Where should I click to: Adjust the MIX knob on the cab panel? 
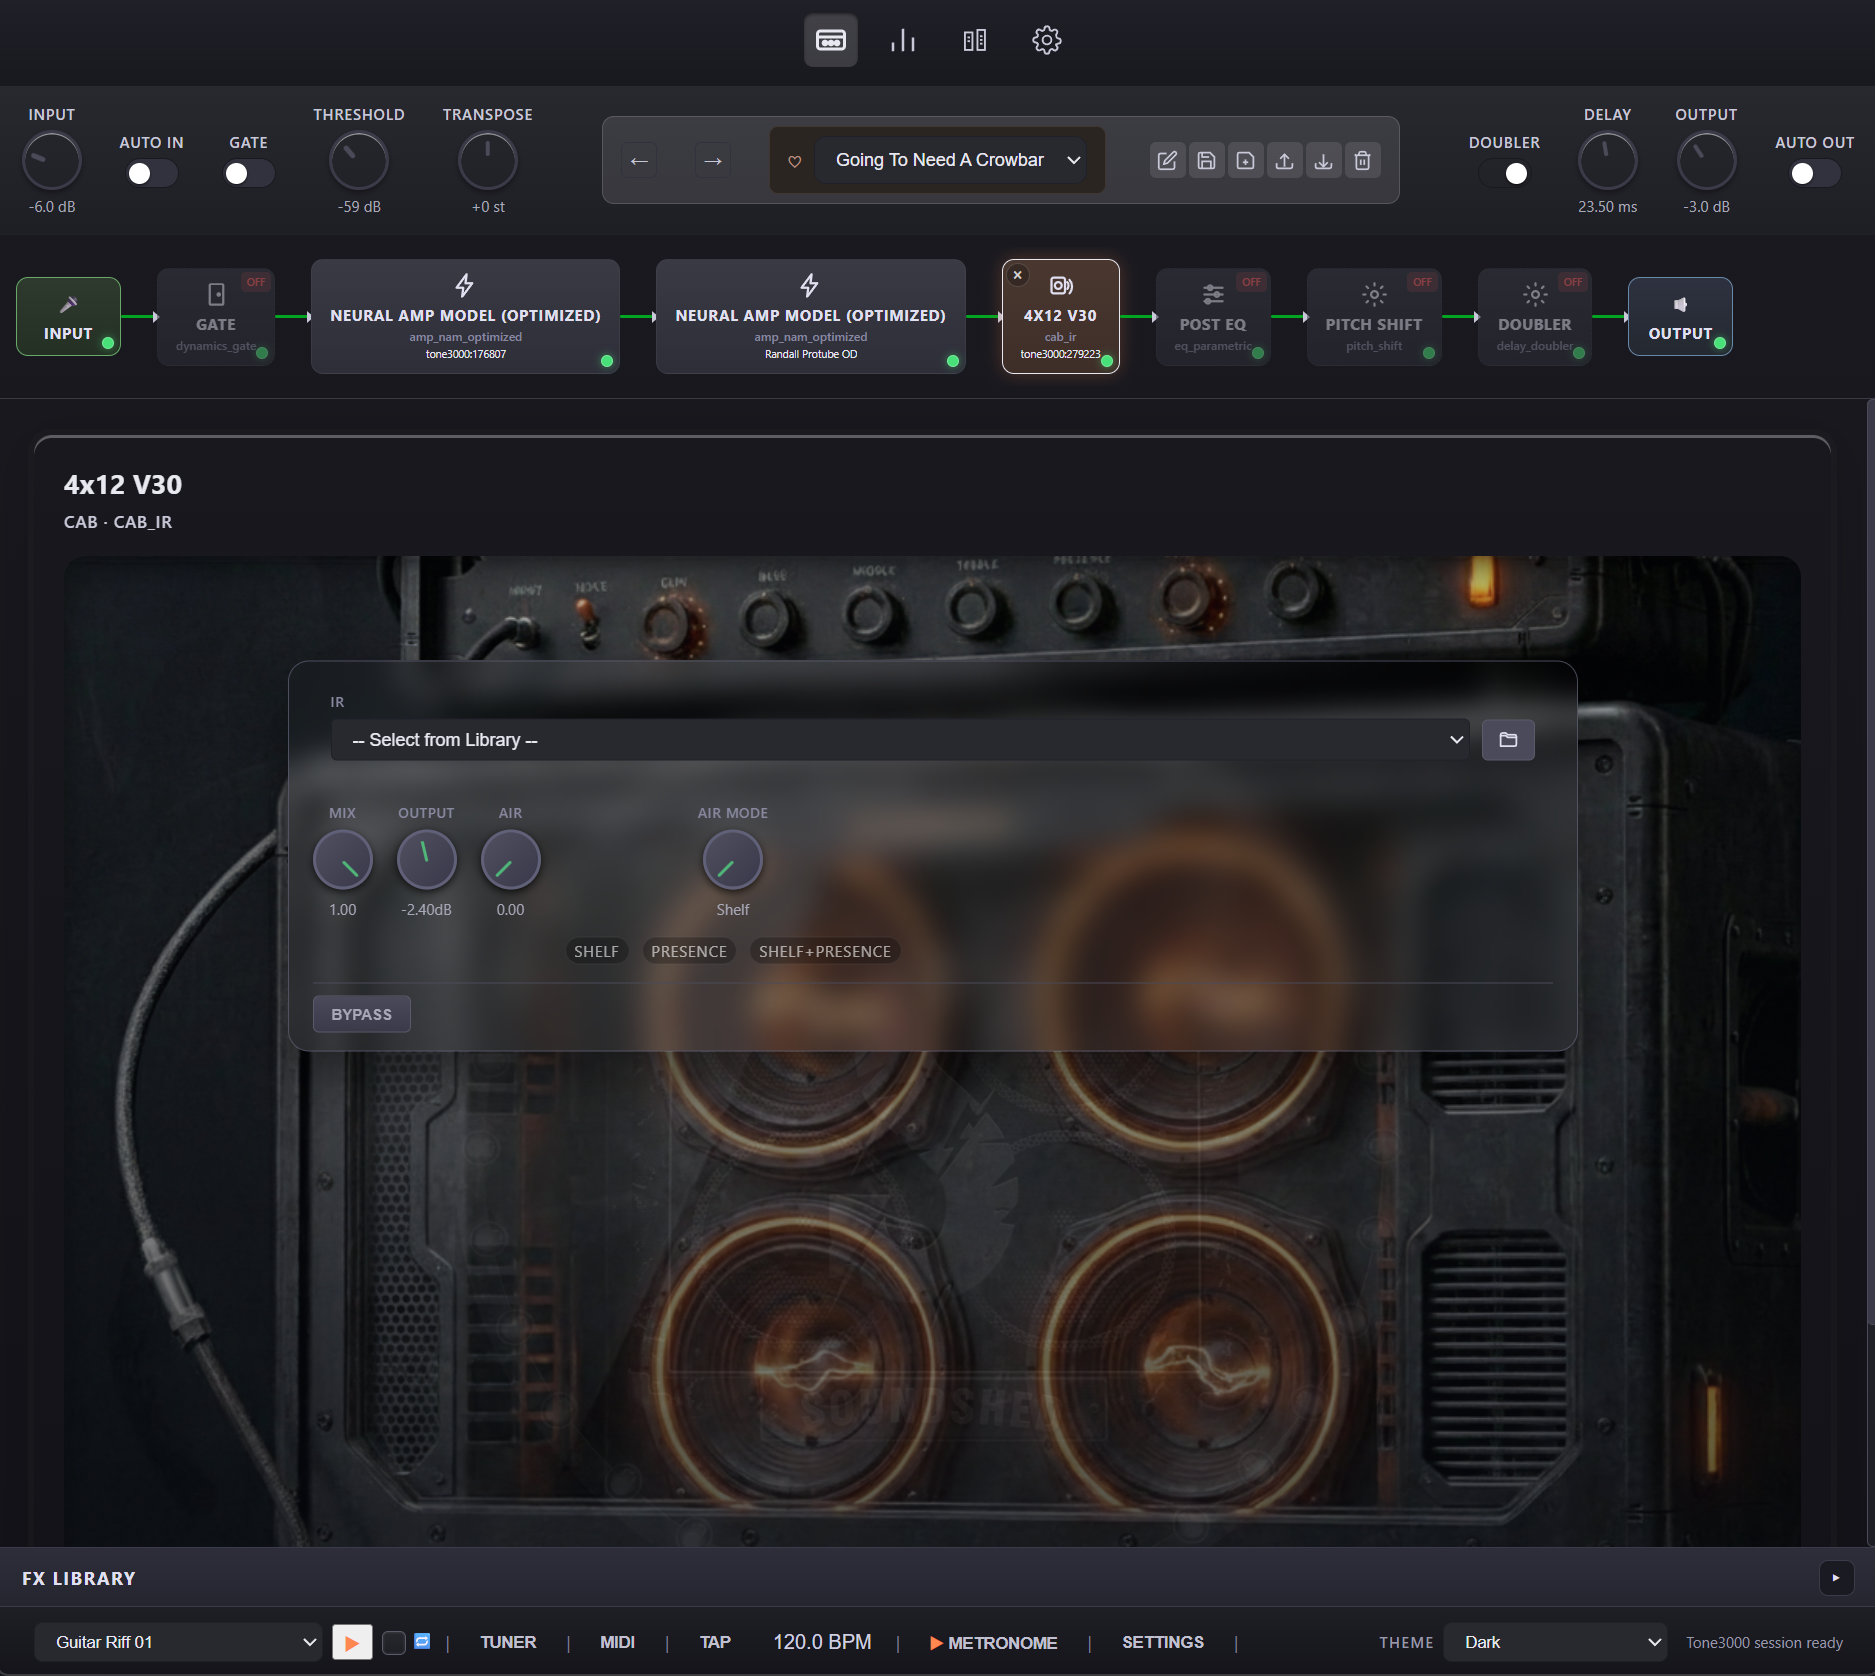pos(342,859)
